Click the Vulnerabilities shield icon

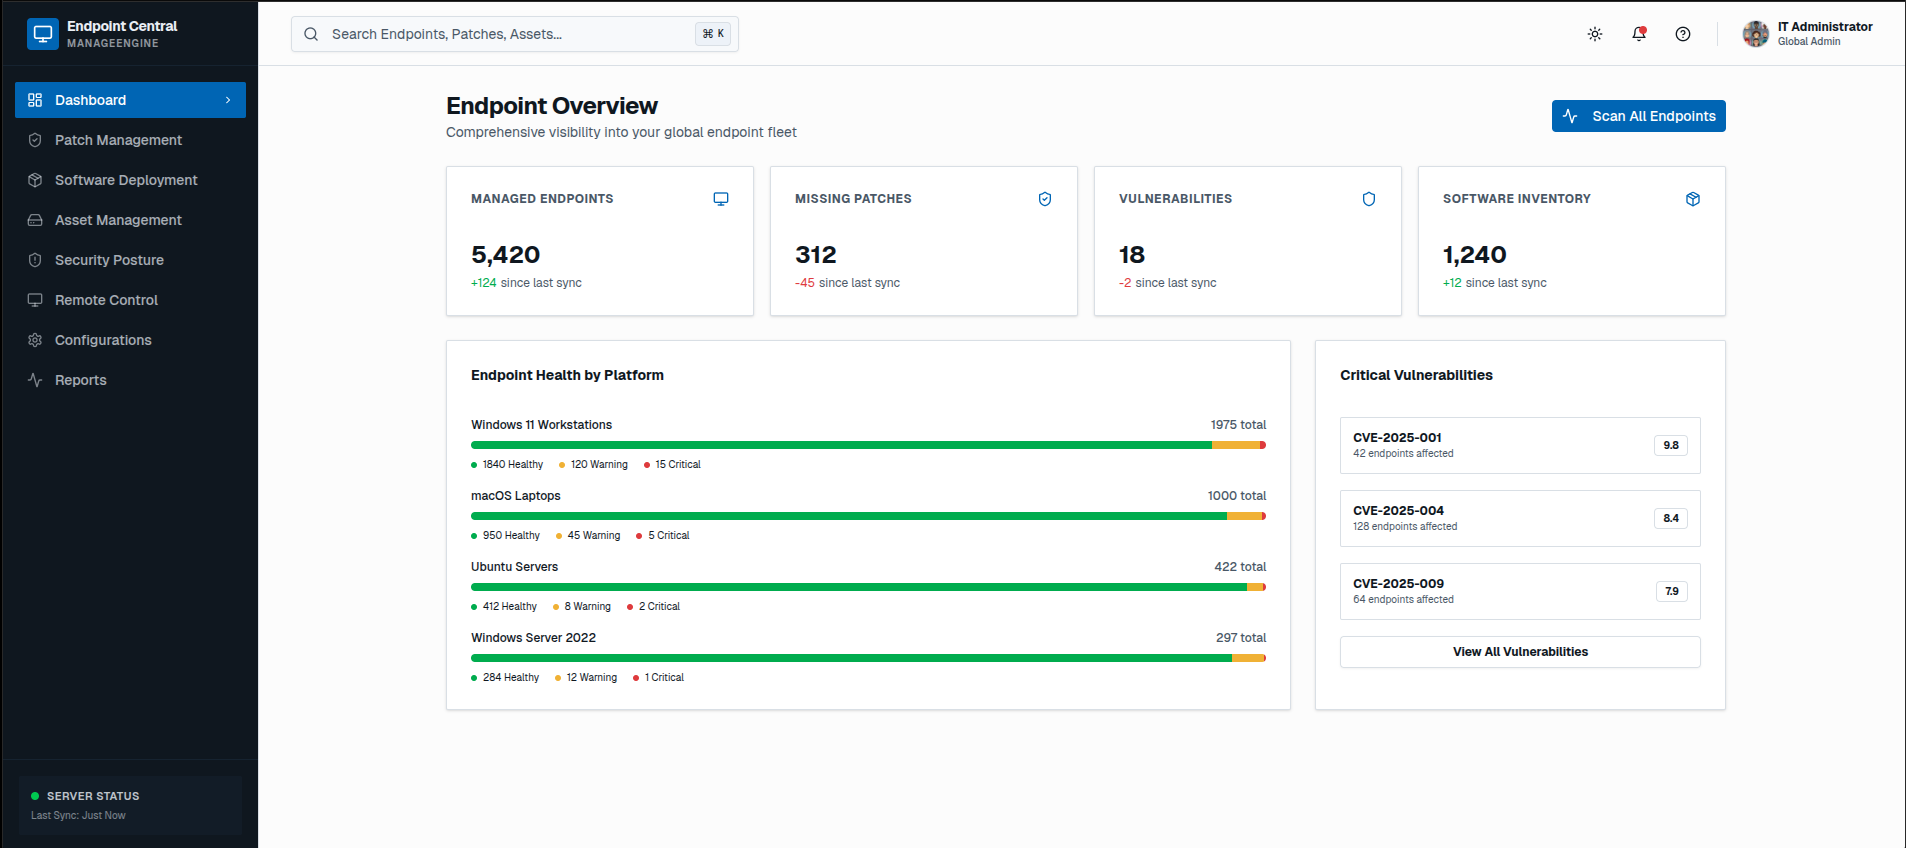pyautogui.click(x=1368, y=199)
